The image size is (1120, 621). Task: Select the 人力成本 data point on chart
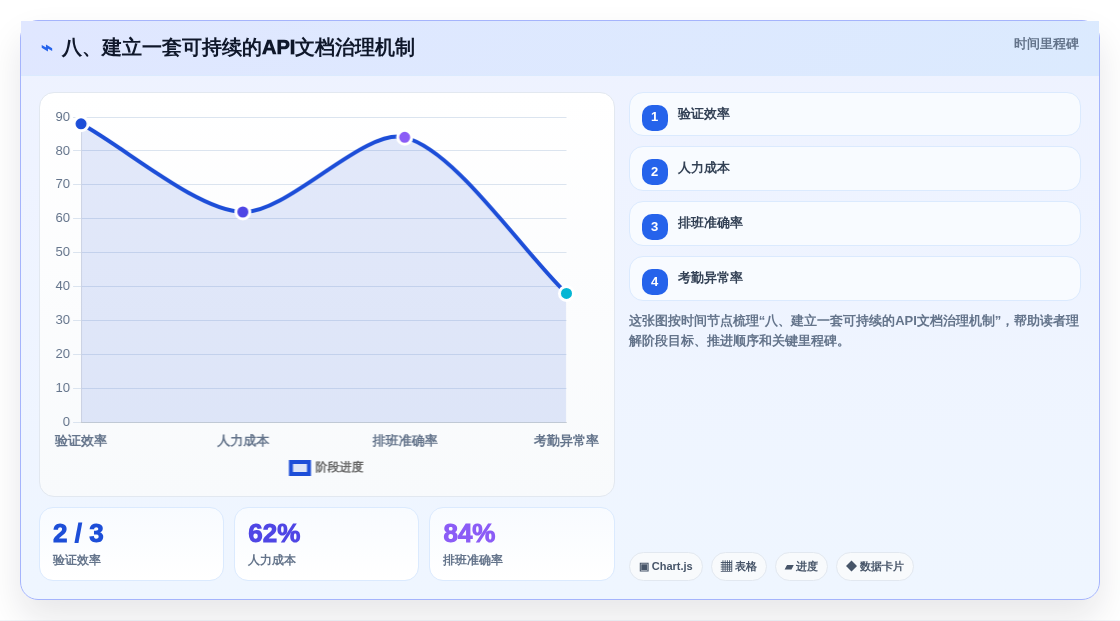pyautogui.click(x=243, y=212)
